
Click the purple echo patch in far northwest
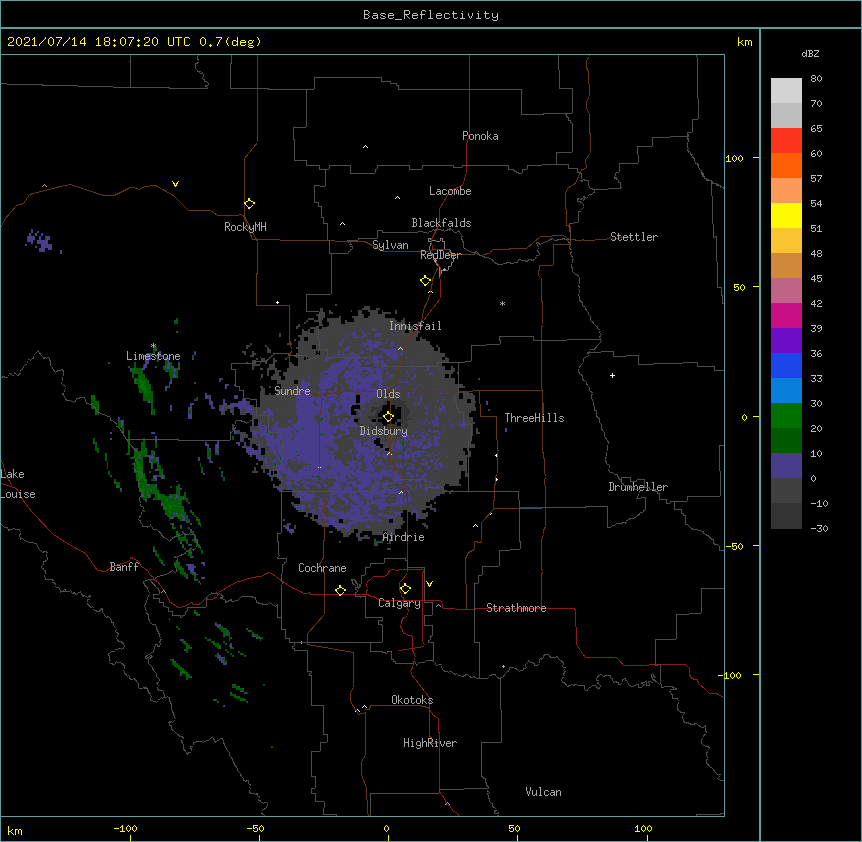coord(40,241)
